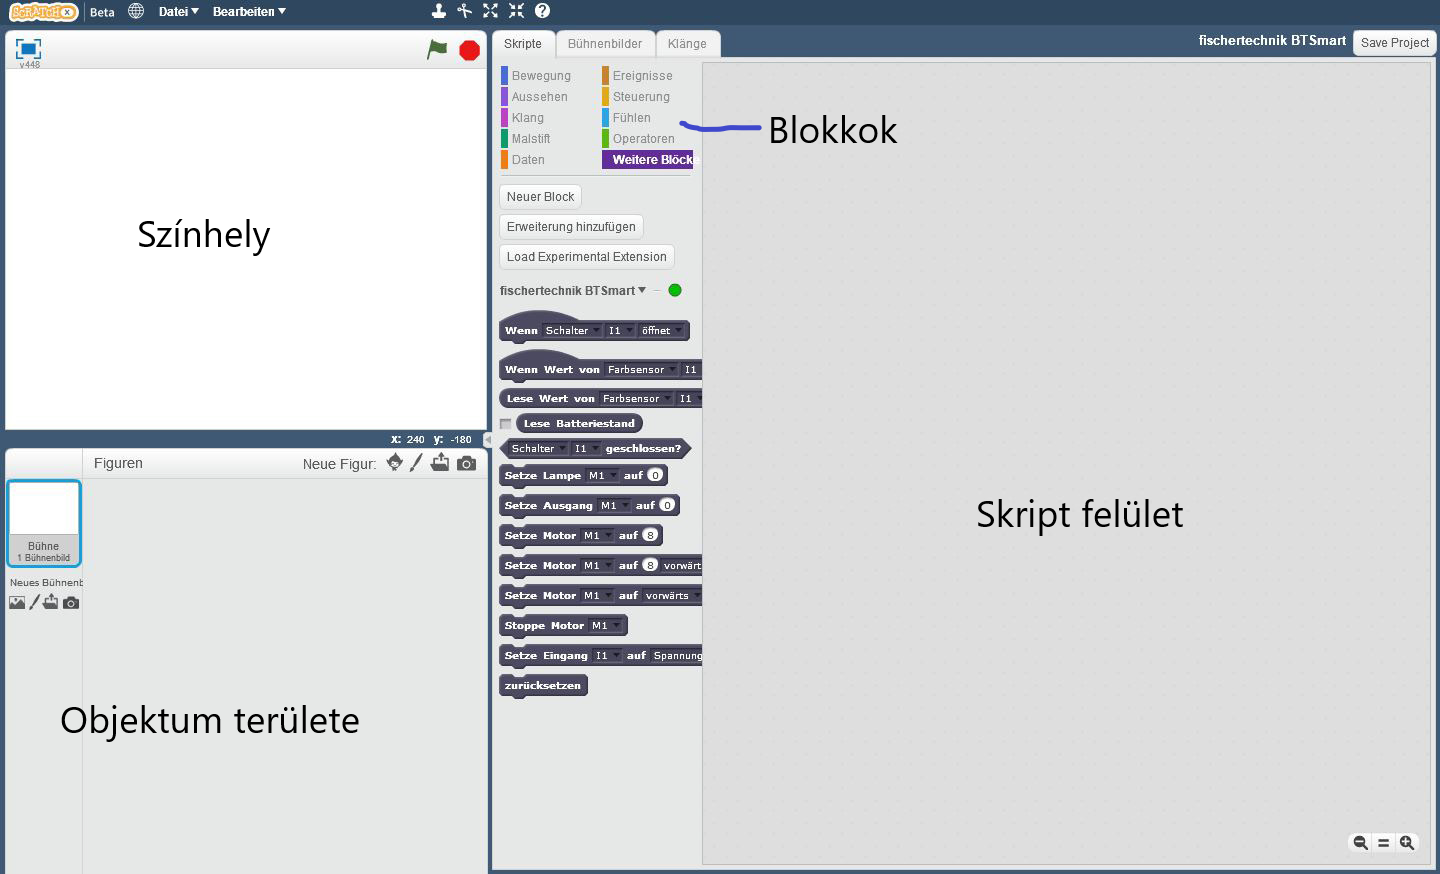This screenshot has width=1440, height=874.
Task: Click the Save Project button
Action: (1394, 43)
